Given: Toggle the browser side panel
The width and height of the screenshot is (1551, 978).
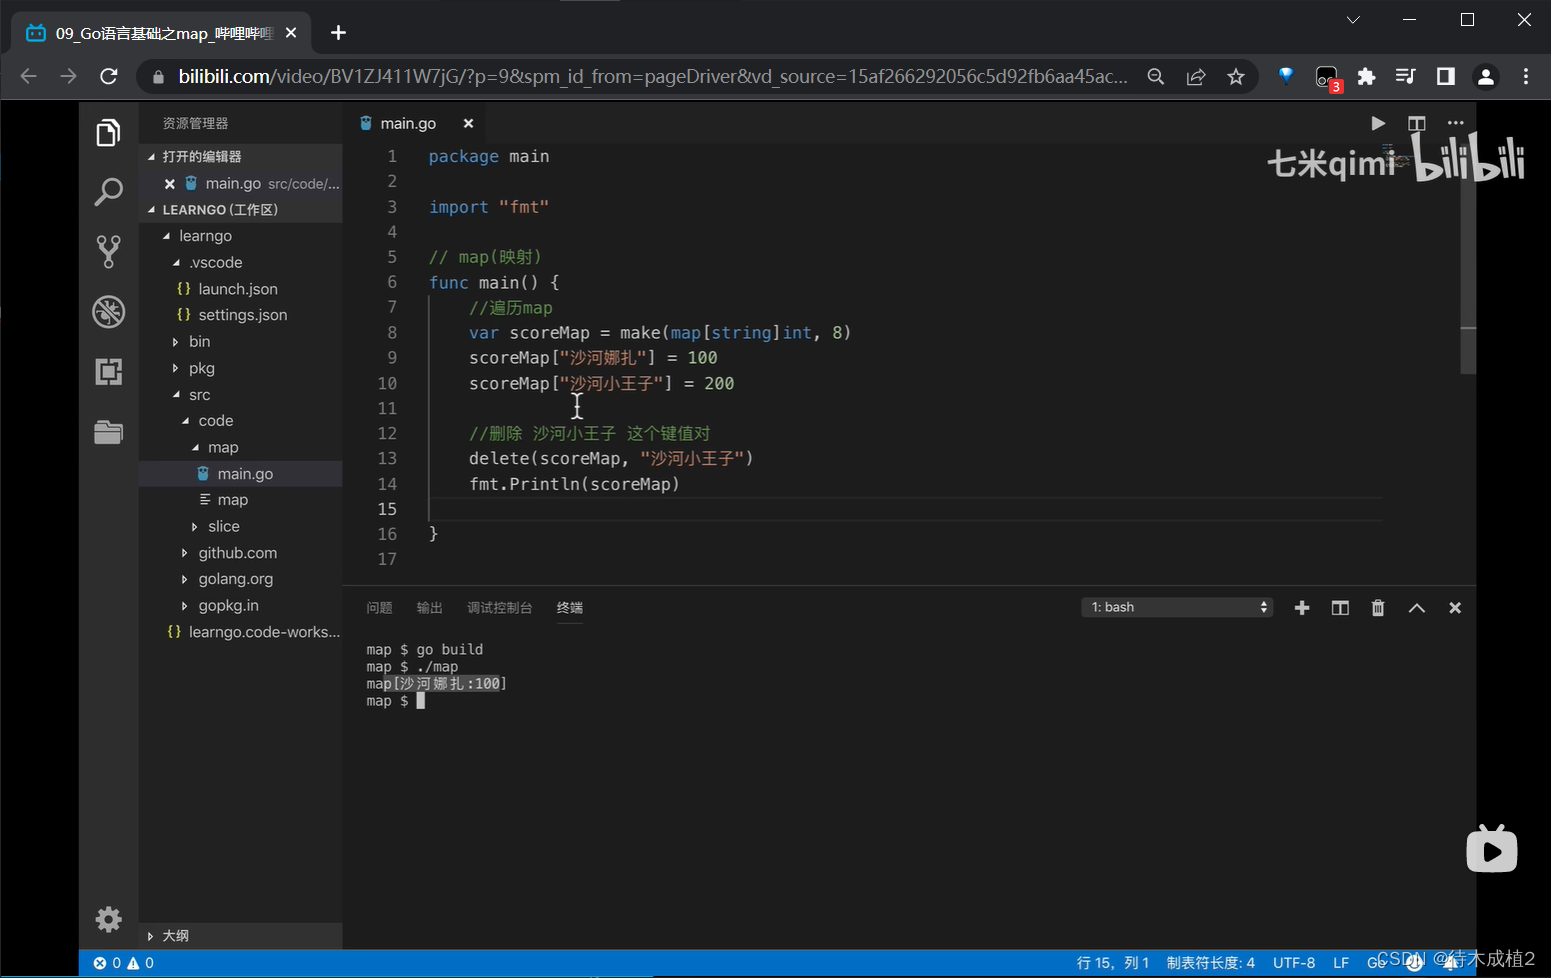Looking at the screenshot, I should coord(1446,77).
